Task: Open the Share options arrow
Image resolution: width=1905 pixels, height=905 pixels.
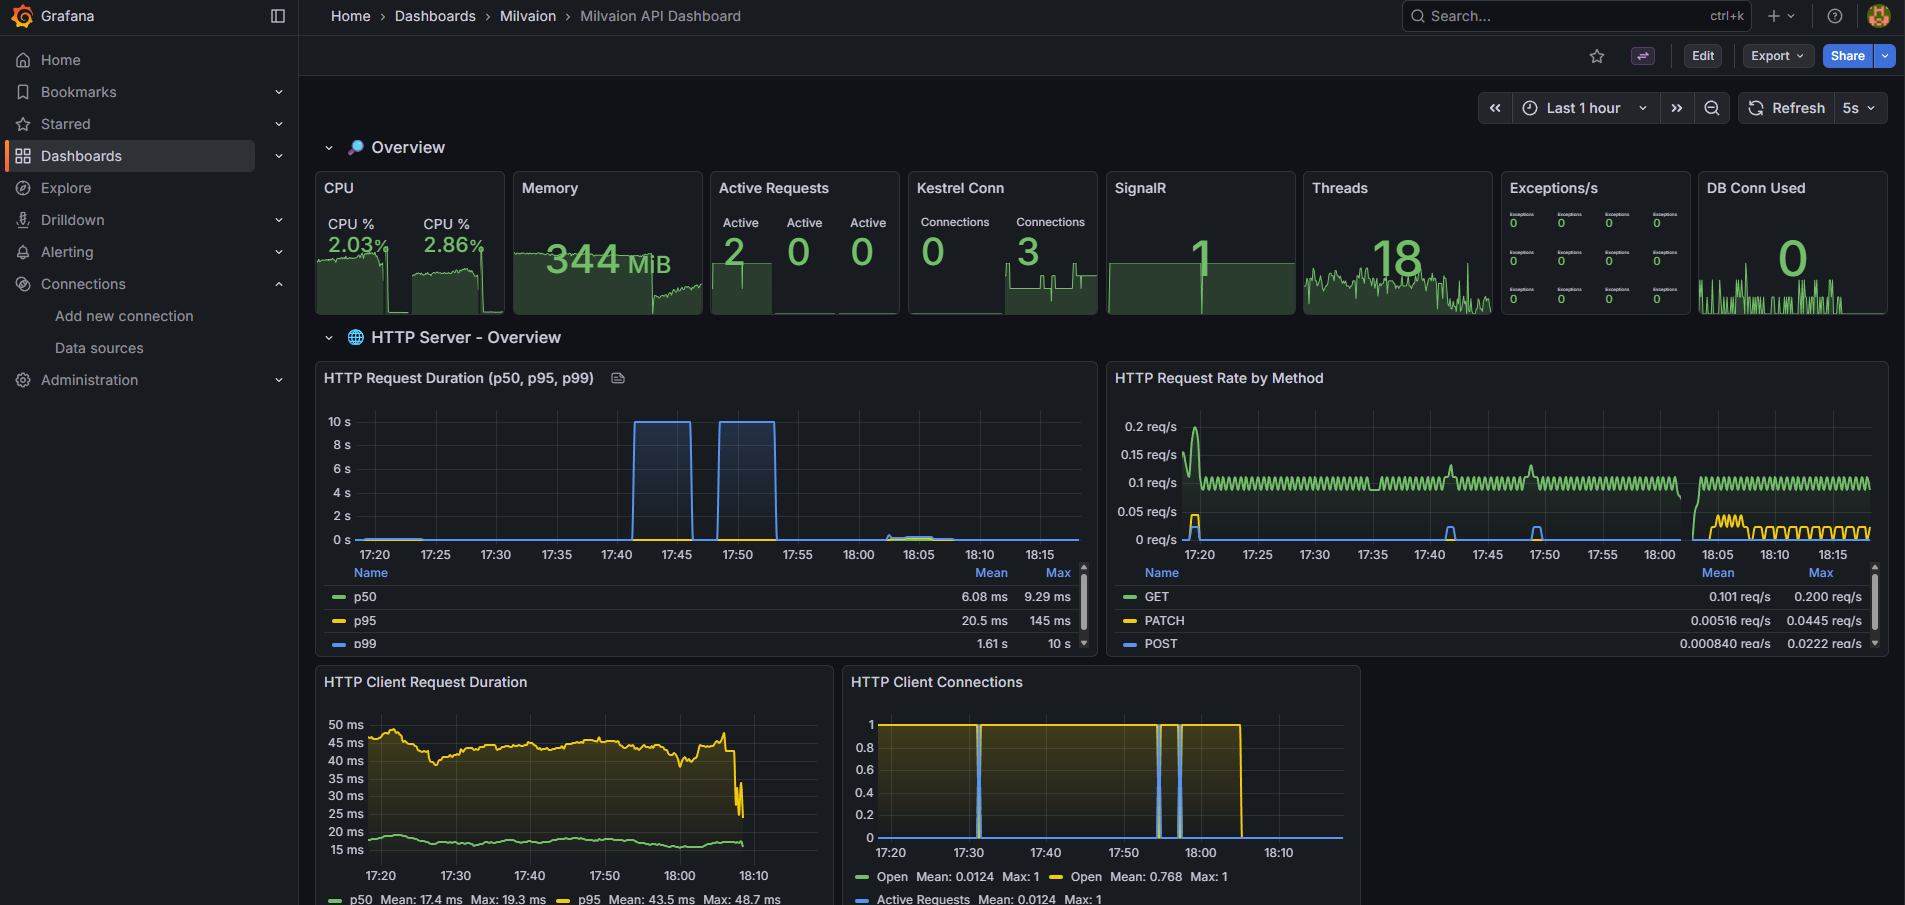Action: point(1885,56)
